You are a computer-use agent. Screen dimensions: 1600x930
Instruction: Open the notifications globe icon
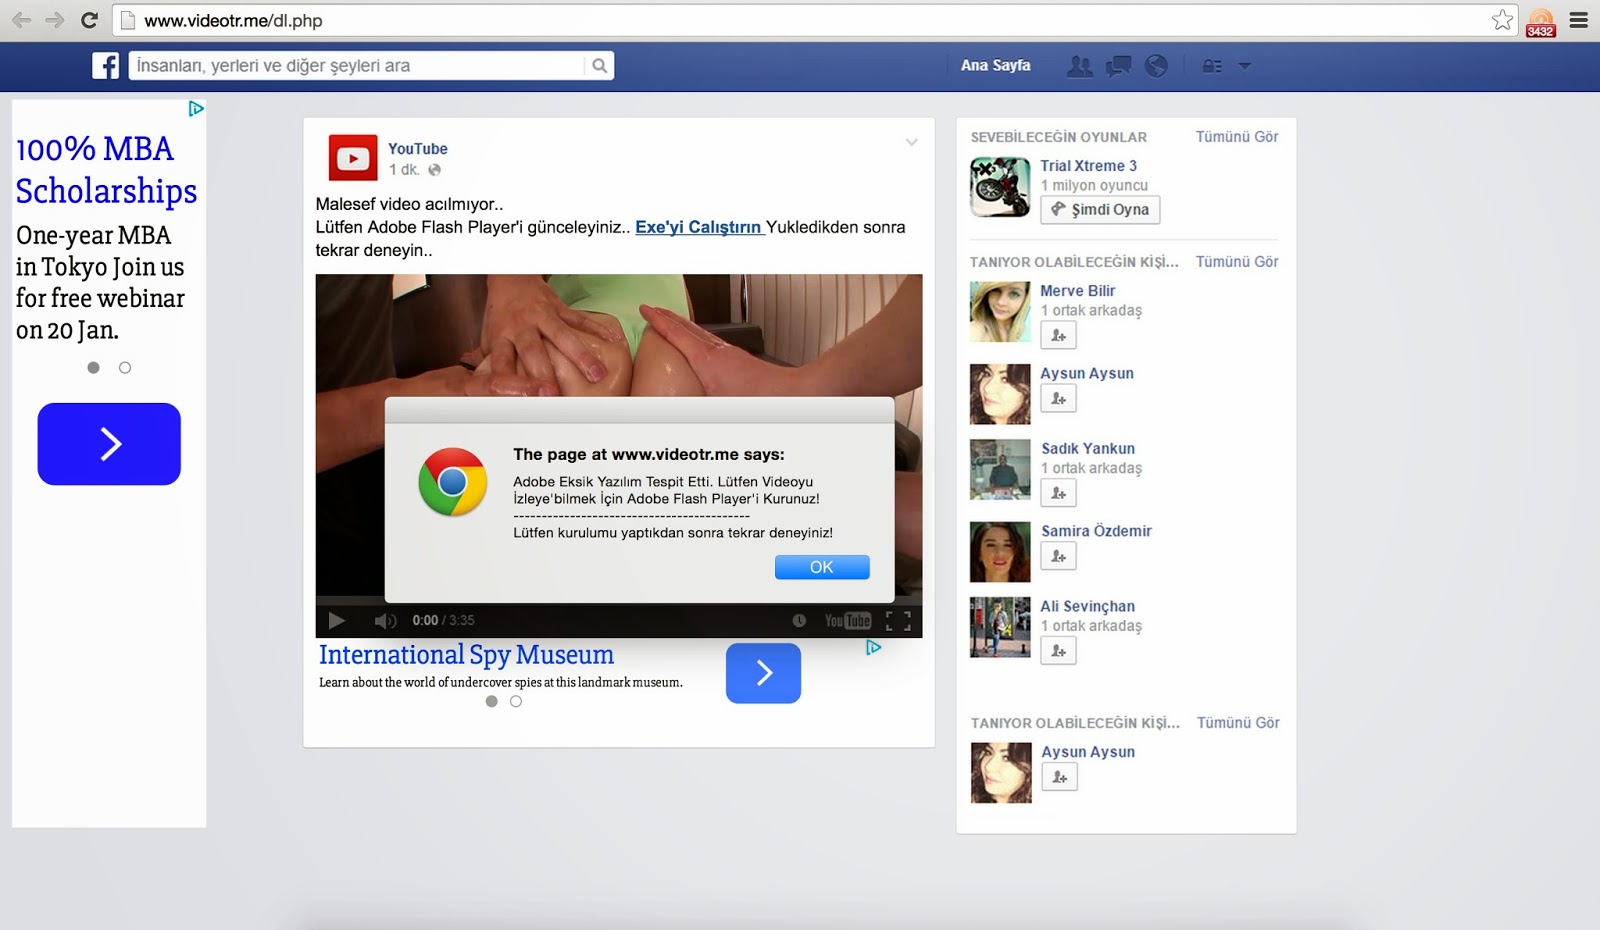tap(1156, 66)
